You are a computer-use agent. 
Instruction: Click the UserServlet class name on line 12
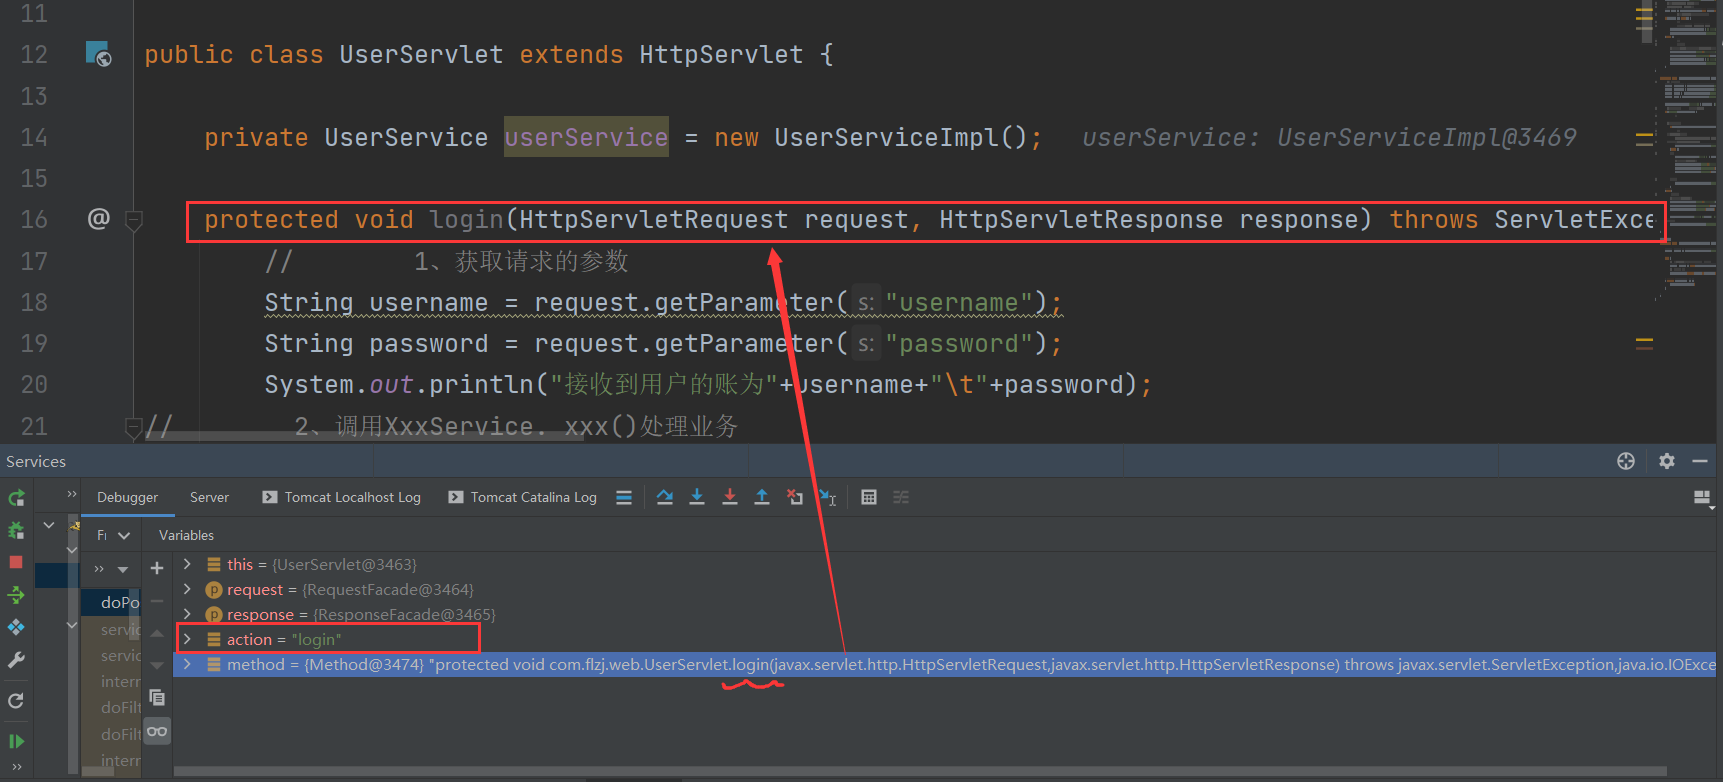tap(421, 54)
